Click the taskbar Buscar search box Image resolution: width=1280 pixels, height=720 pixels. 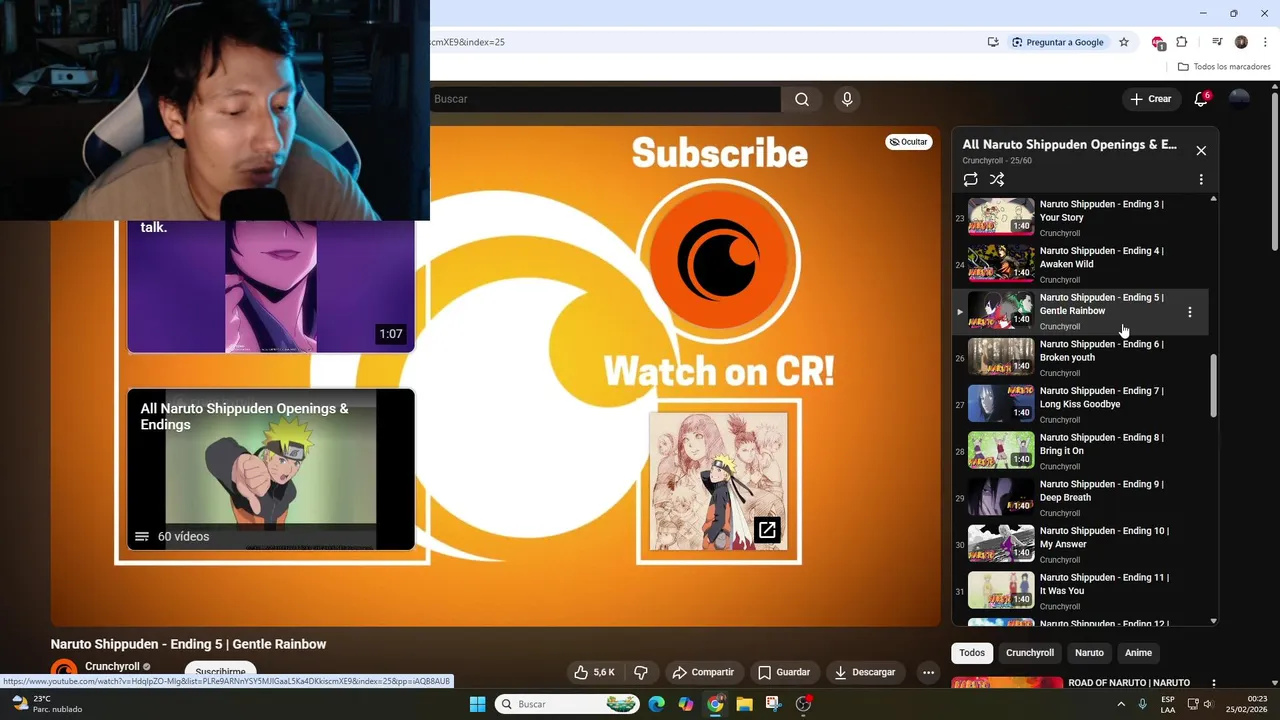[567, 704]
